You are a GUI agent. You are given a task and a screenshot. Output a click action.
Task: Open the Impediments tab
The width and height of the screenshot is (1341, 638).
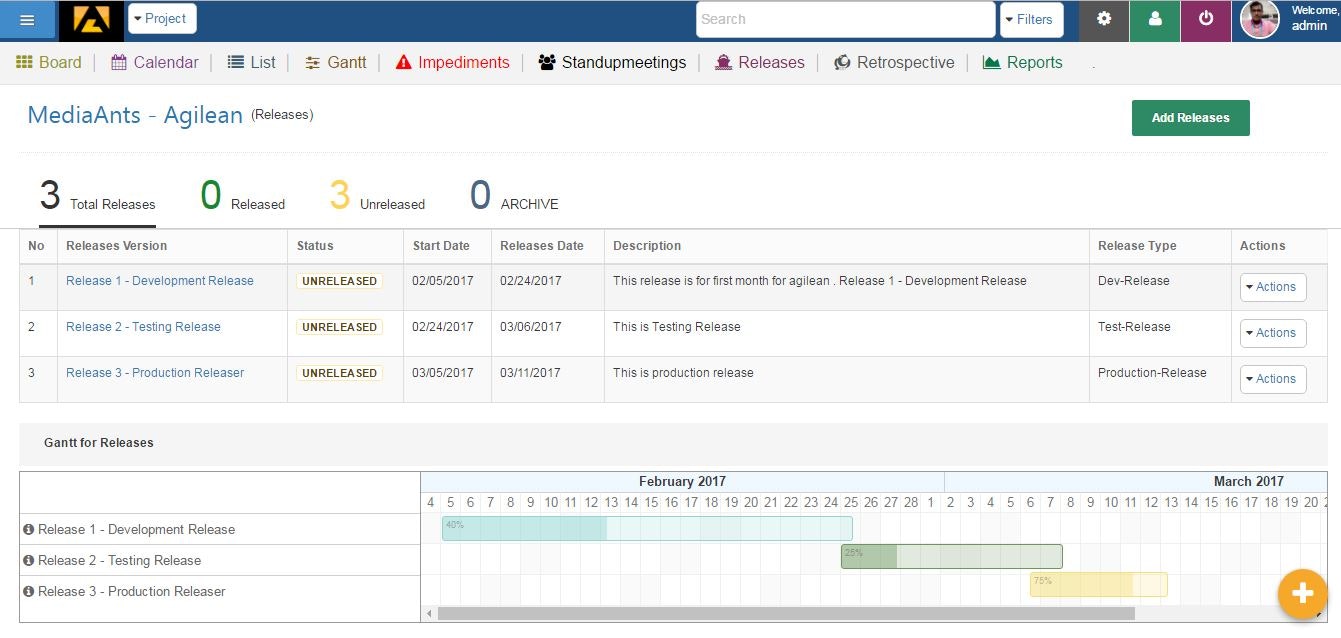pos(453,62)
